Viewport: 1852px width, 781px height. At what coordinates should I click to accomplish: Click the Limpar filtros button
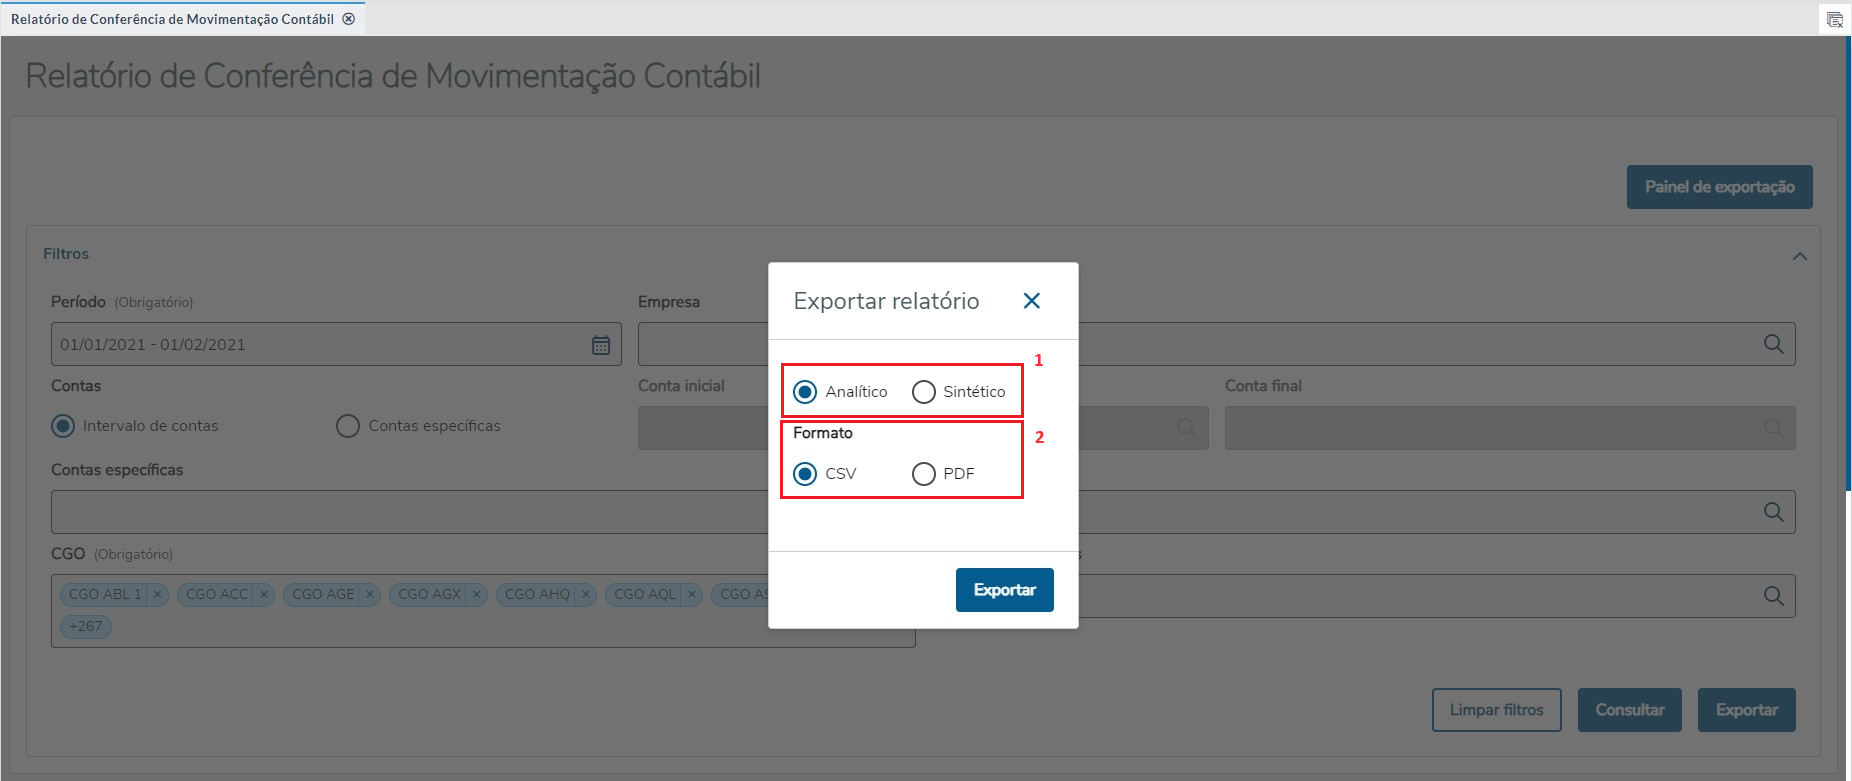[x=1496, y=710]
